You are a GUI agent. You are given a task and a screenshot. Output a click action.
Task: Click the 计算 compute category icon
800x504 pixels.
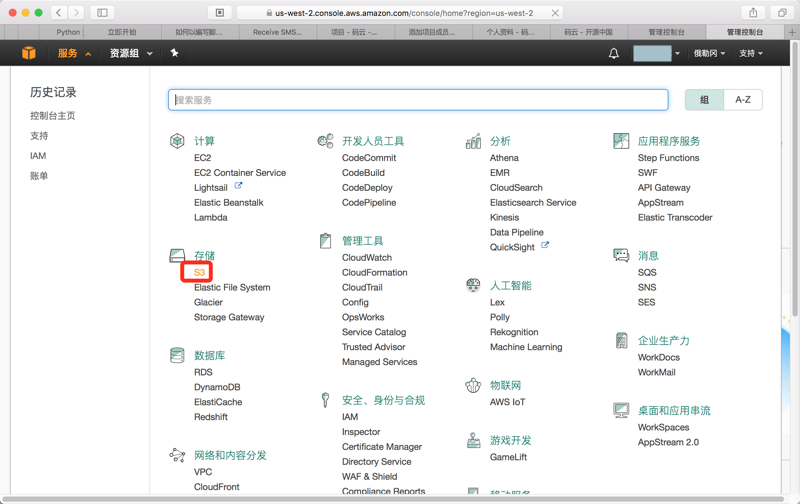click(177, 140)
